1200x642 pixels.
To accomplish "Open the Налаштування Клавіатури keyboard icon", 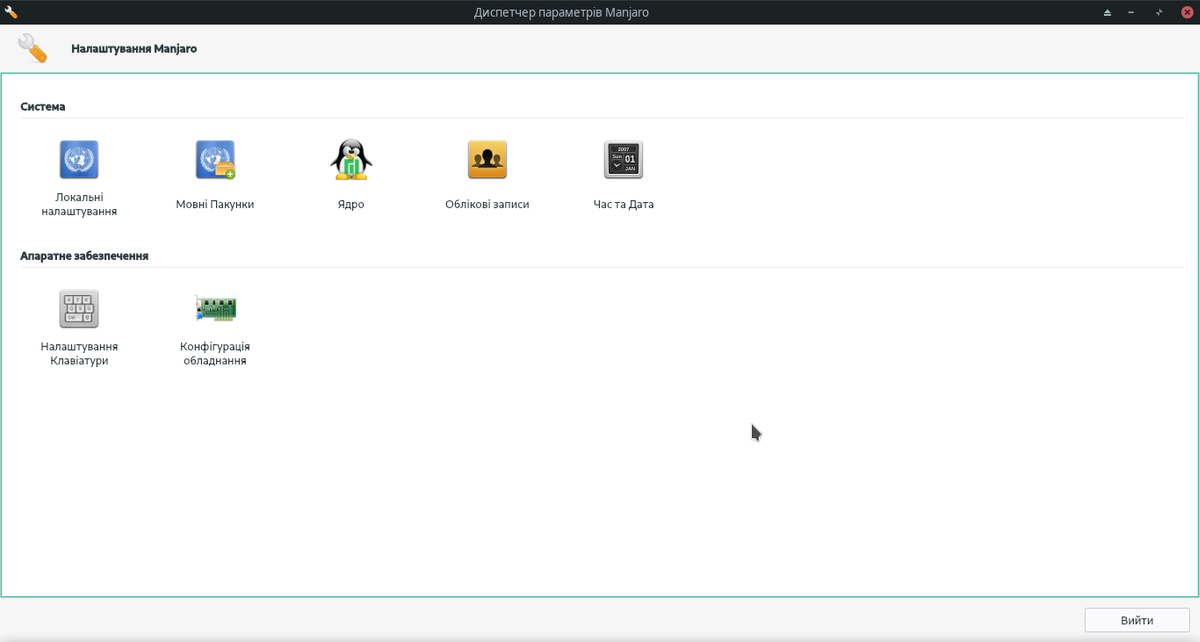I will pyautogui.click(x=79, y=309).
